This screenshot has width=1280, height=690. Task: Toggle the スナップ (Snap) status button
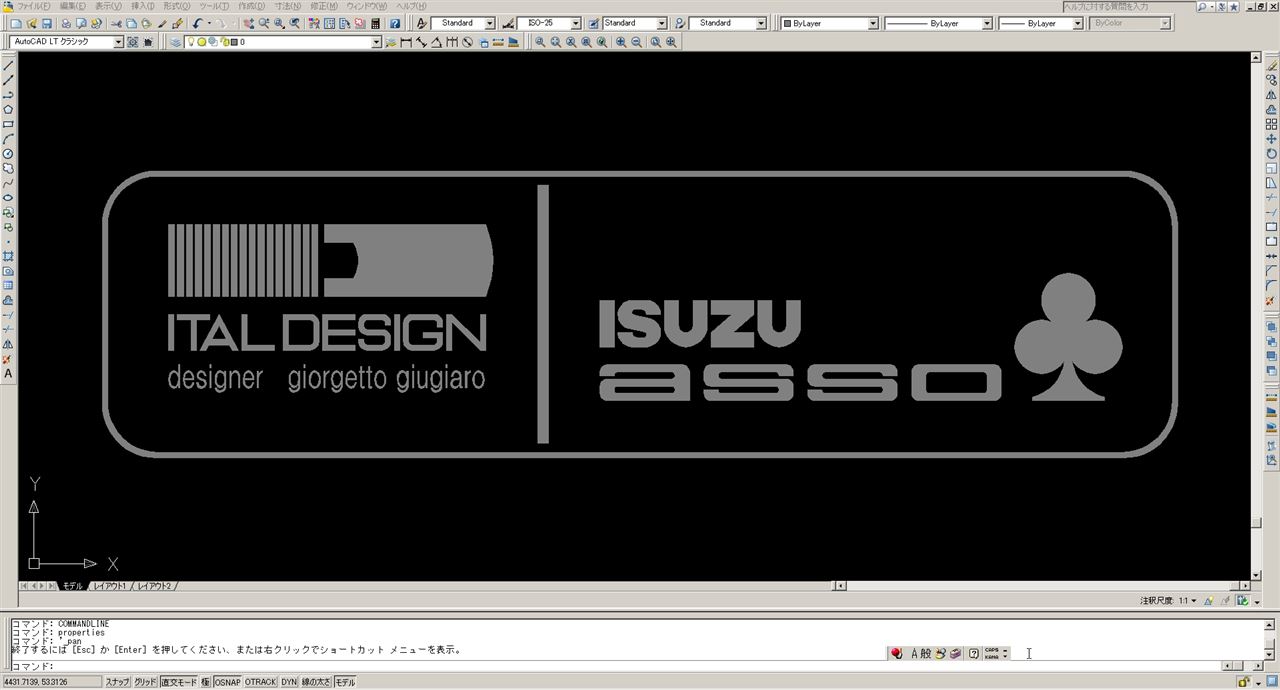117,682
